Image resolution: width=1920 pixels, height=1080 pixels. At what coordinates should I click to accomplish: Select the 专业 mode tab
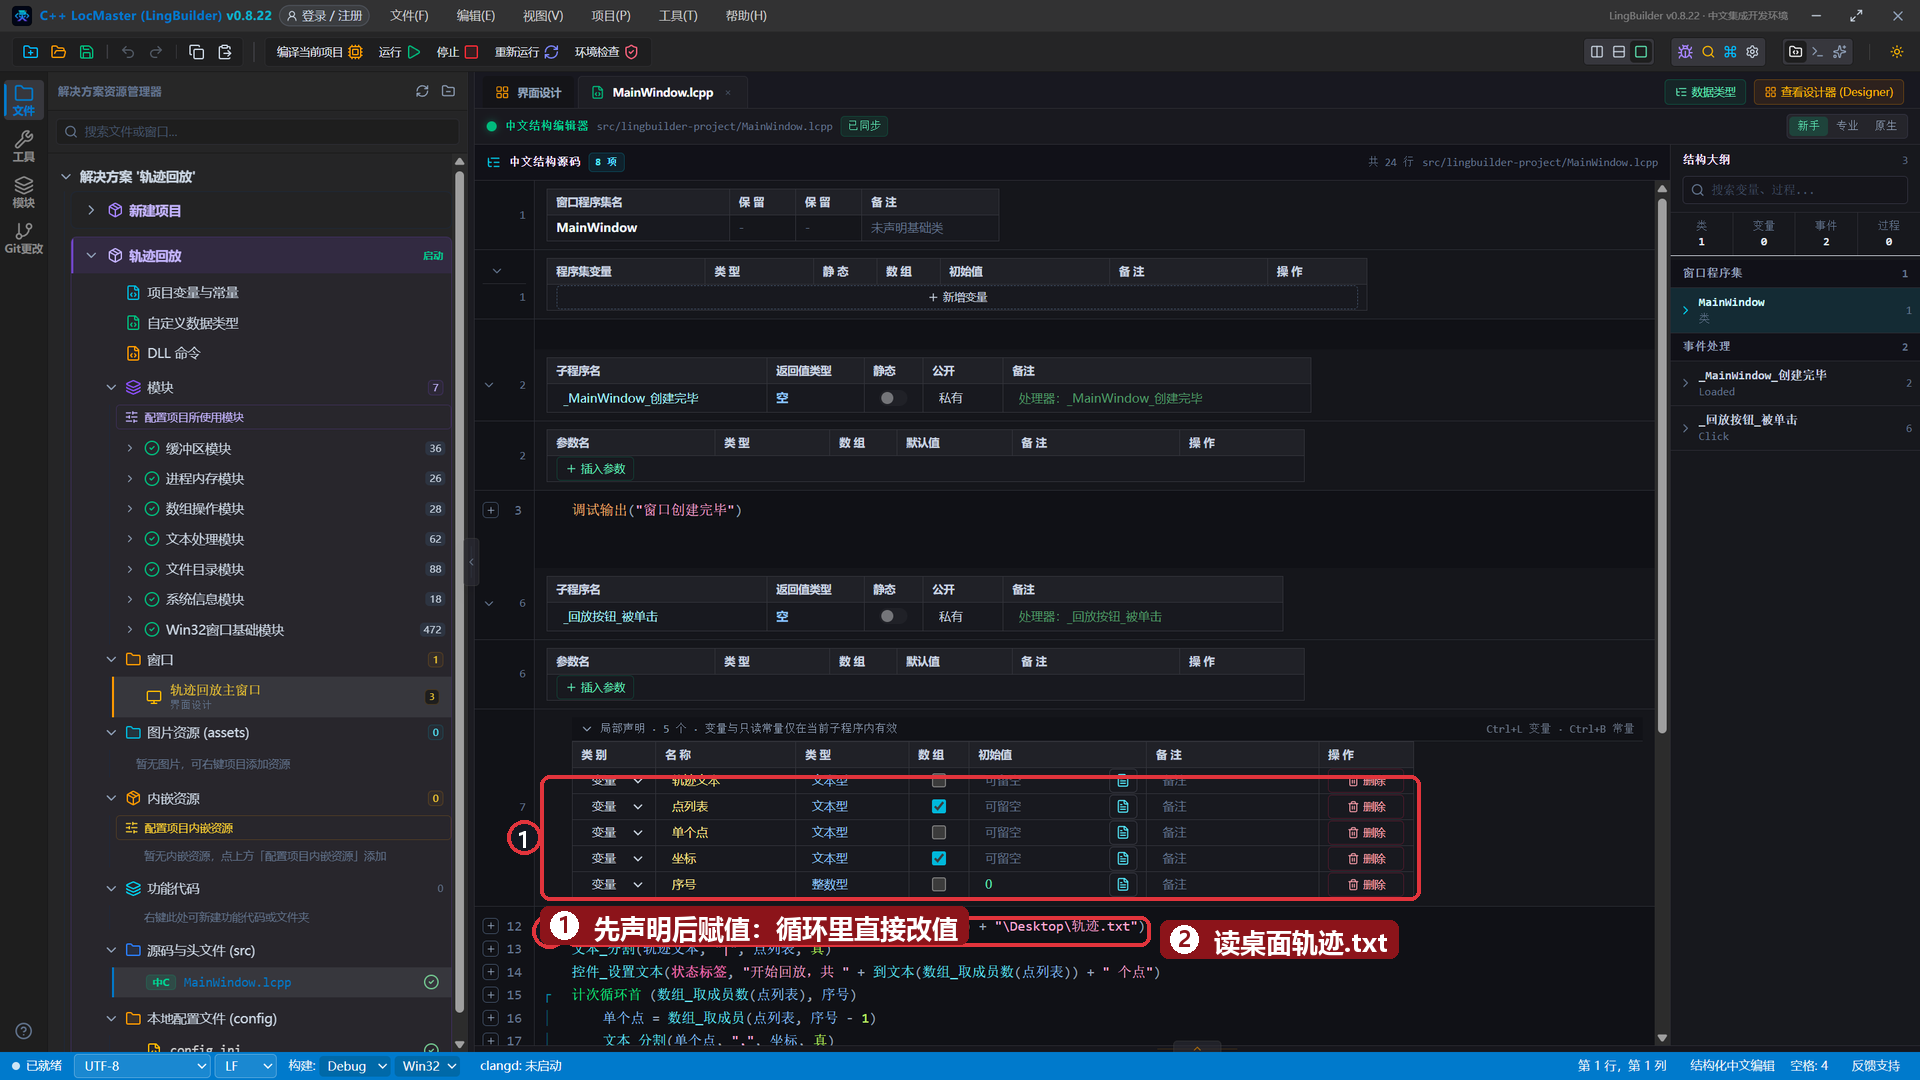point(1847,126)
